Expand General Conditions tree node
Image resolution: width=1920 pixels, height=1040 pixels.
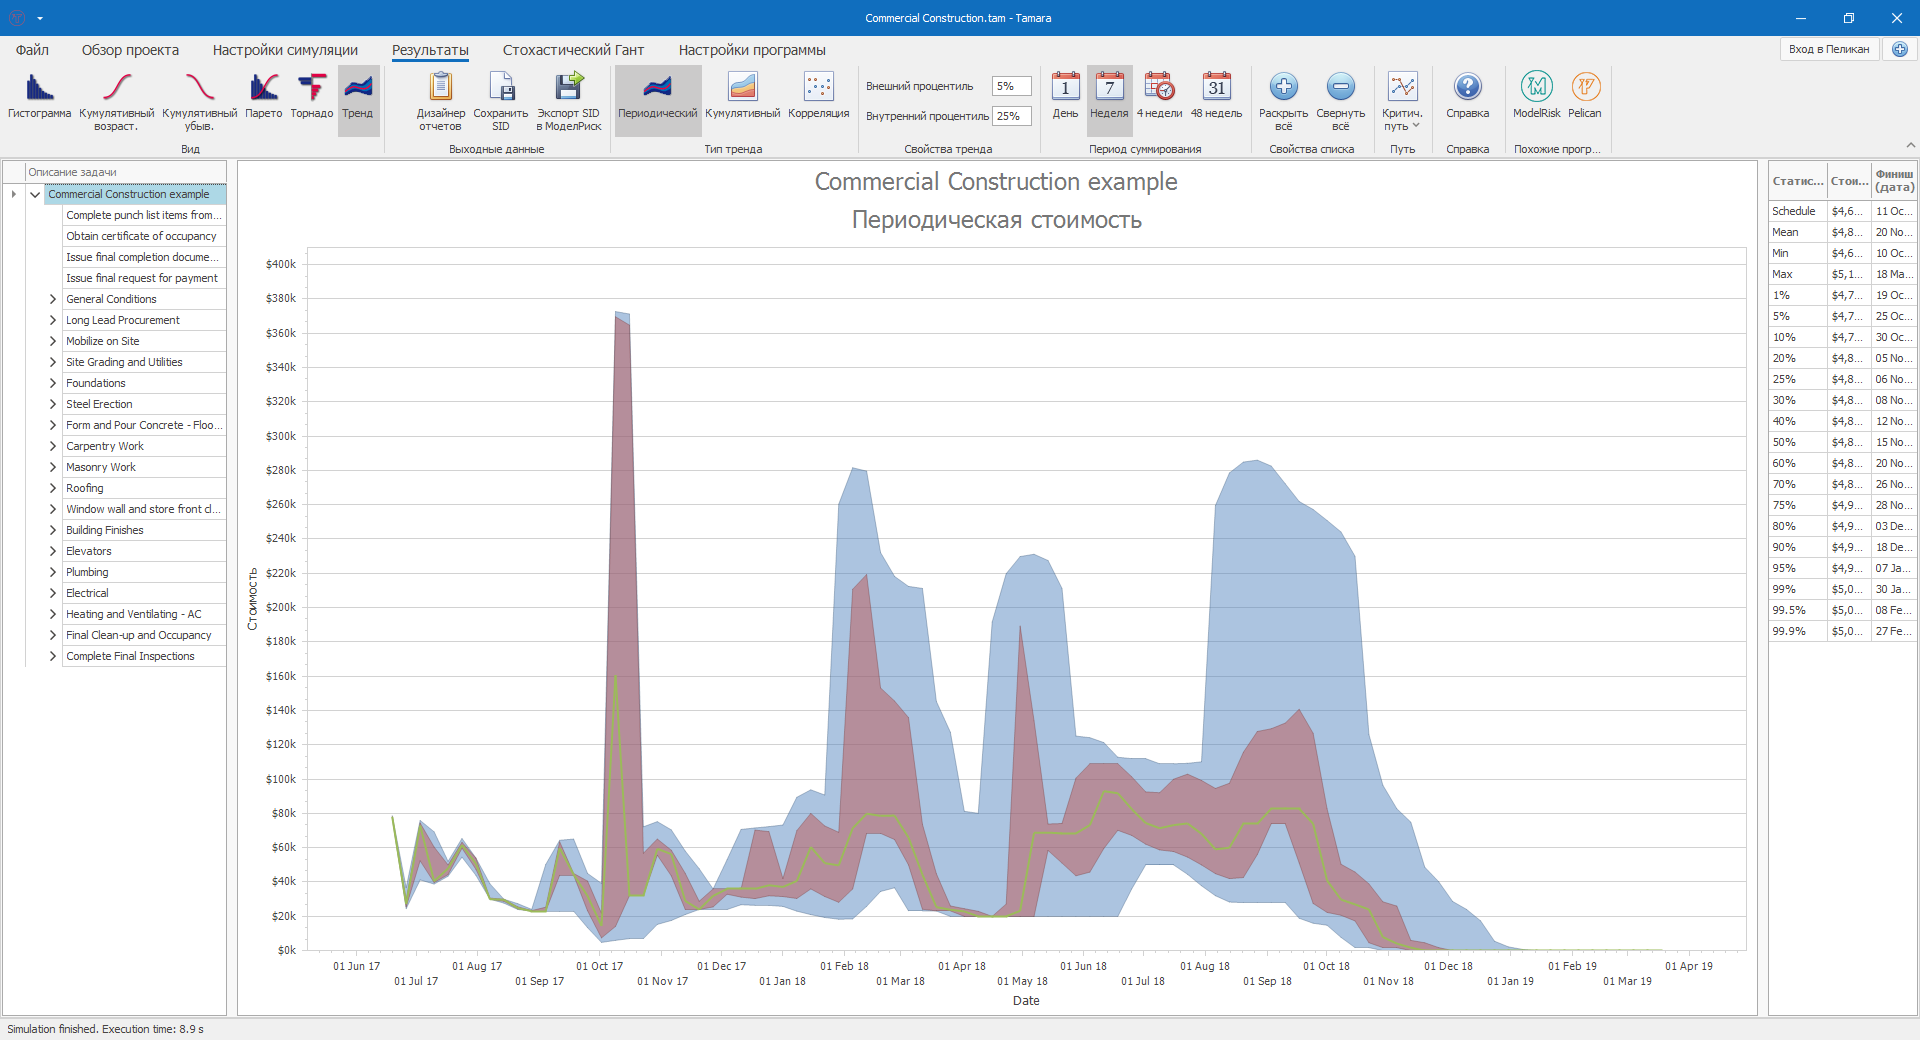click(x=53, y=299)
